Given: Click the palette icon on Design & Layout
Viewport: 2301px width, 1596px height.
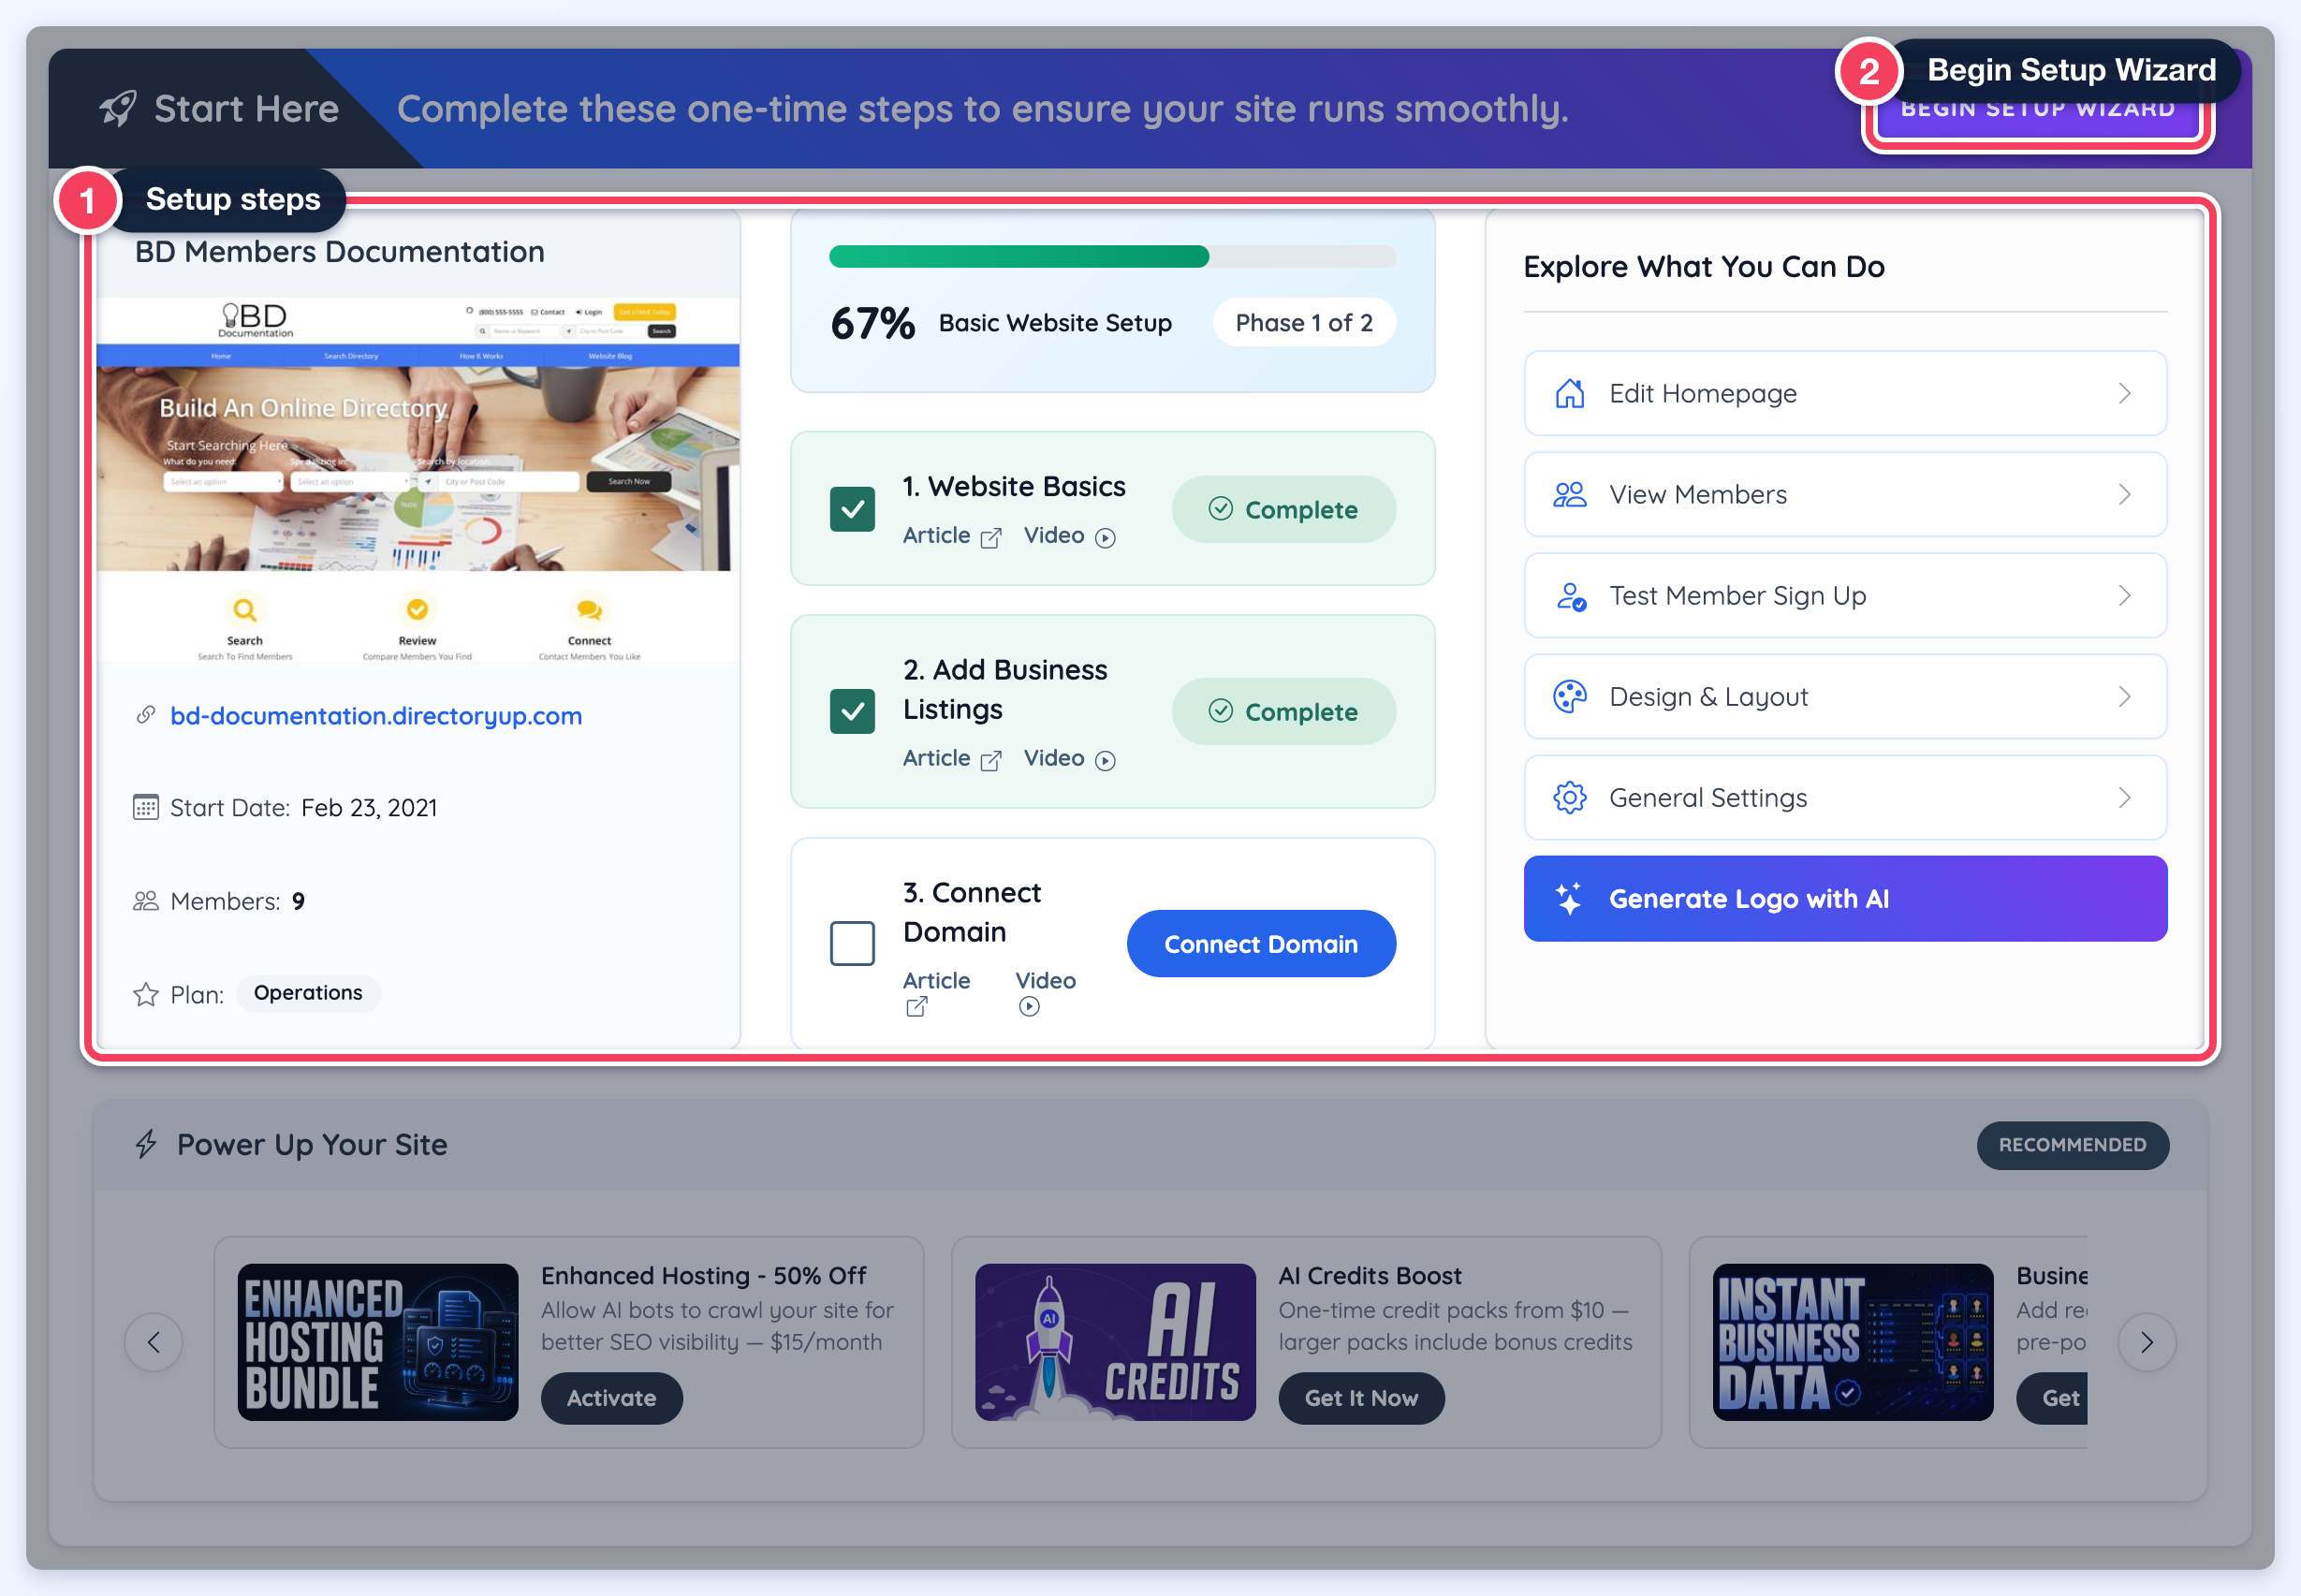Looking at the screenshot, I should pos(1570,697).
